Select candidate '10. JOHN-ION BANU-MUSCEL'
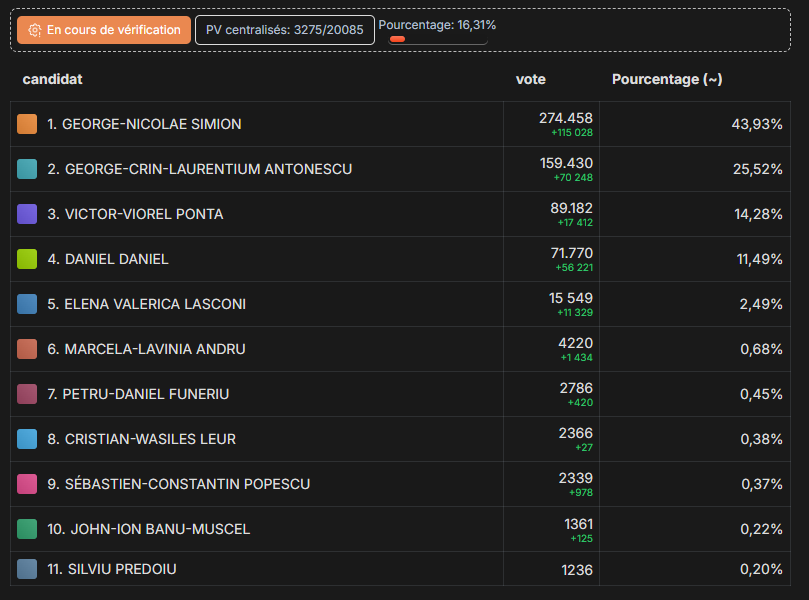 pos(149,529)
